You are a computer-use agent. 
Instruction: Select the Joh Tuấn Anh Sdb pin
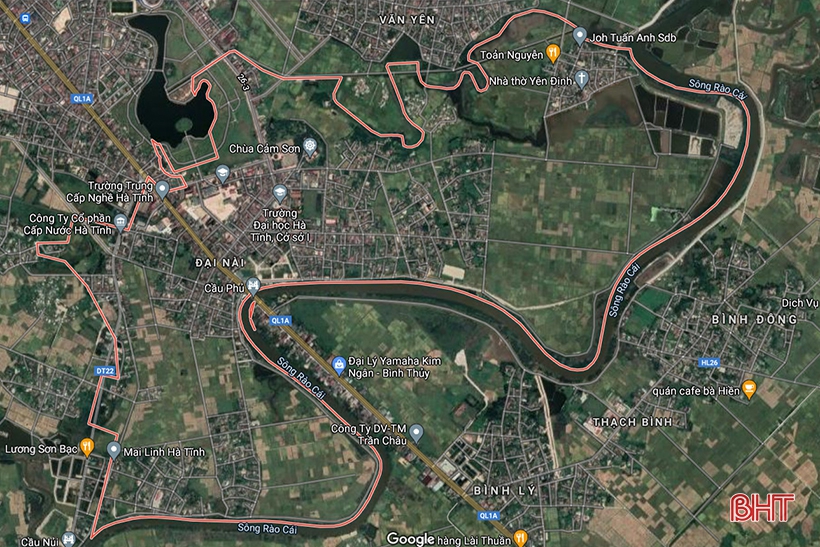(x=579, y=37)
